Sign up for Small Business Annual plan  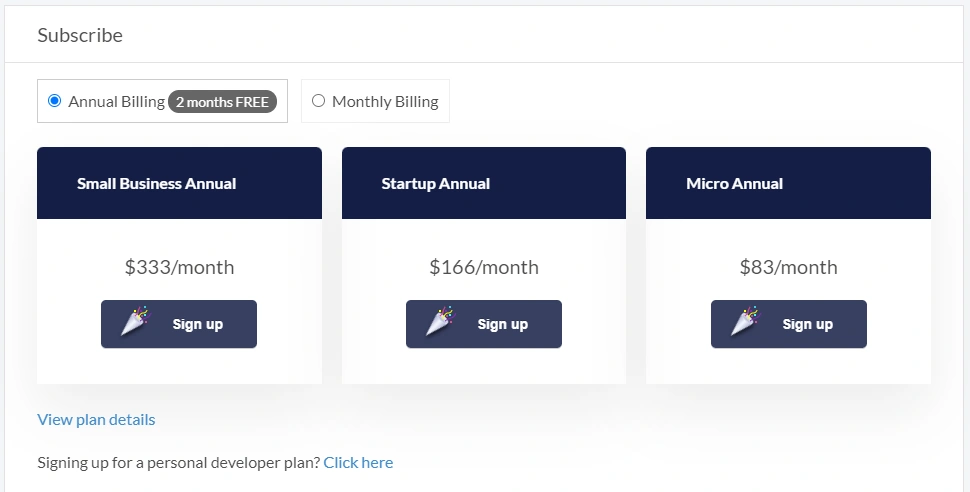[179, 324]
